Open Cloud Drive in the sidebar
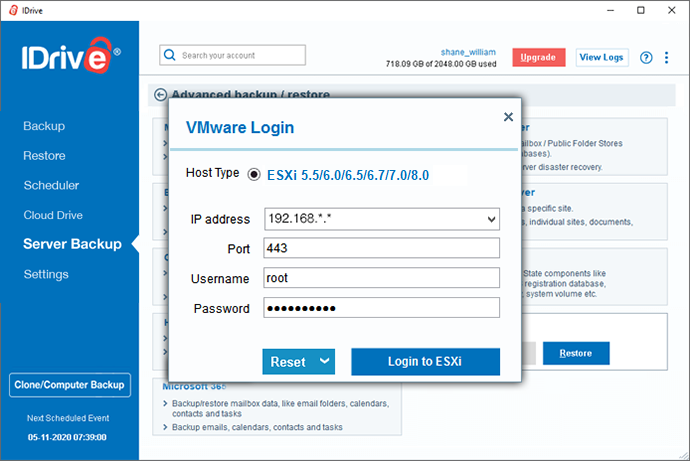Image resolution: width=690 pixels, height=461 pixels. [53, 215]
